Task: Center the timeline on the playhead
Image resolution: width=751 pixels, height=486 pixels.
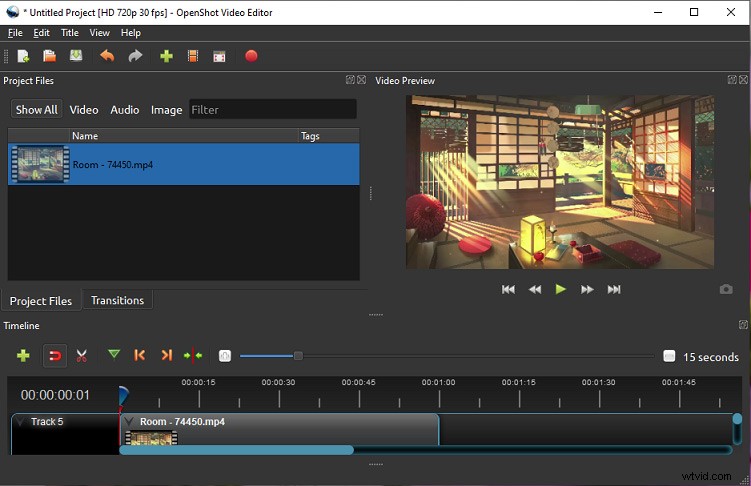Action: tap(193, 356)
